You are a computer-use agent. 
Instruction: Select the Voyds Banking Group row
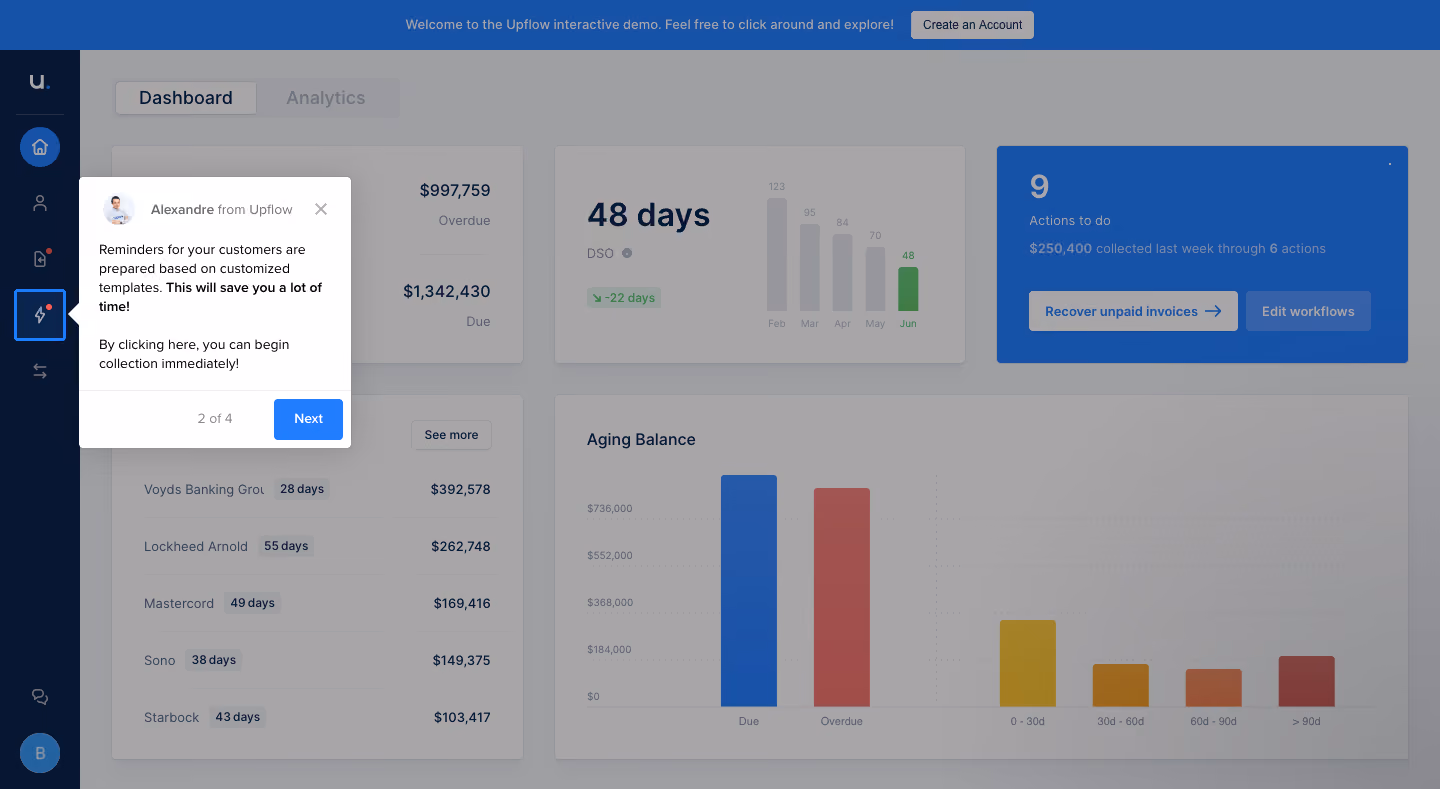tap(317, 489)
